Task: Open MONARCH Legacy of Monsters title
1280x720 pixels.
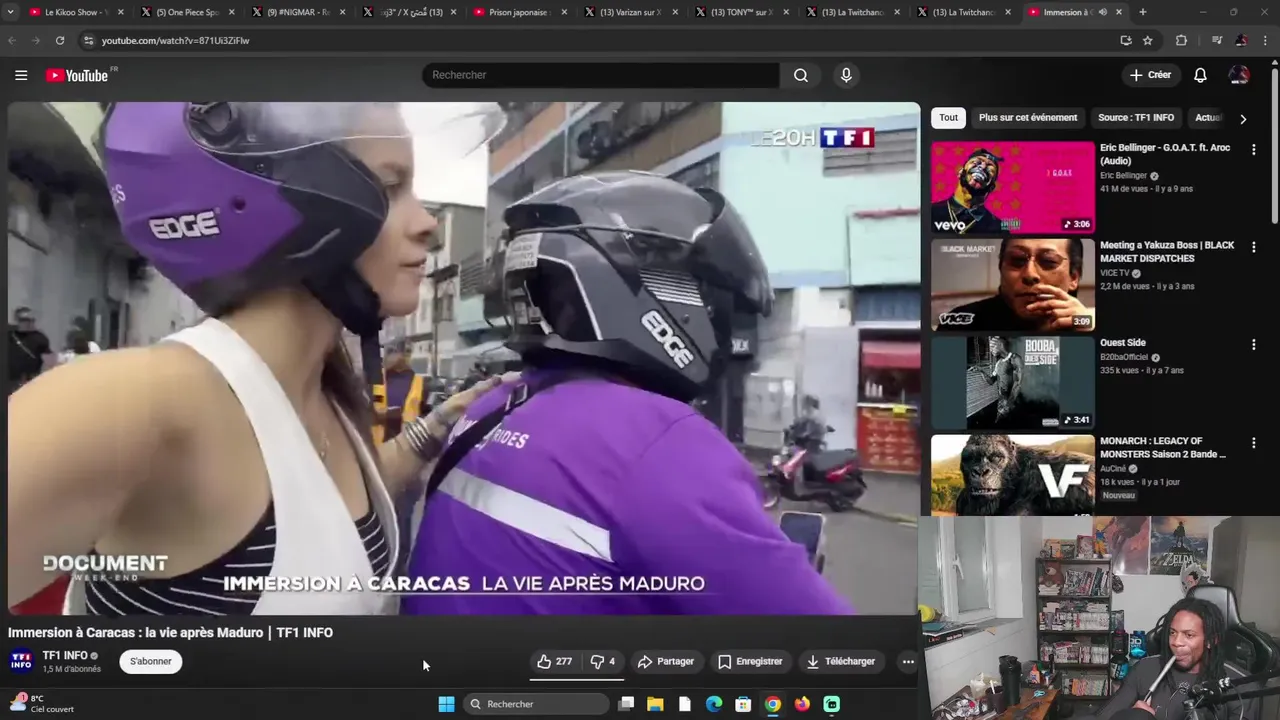Action: point(1164,447)
